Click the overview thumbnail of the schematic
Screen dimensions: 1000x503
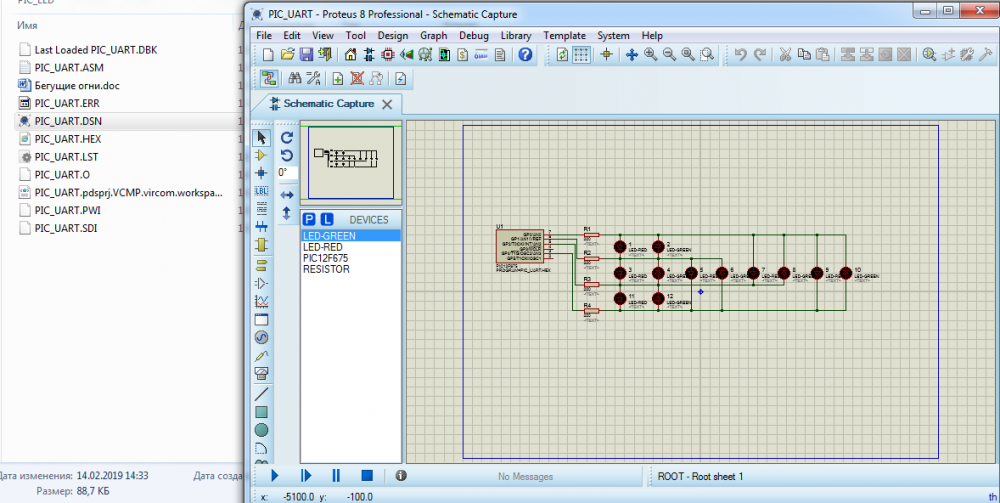(x=351, y=161)
